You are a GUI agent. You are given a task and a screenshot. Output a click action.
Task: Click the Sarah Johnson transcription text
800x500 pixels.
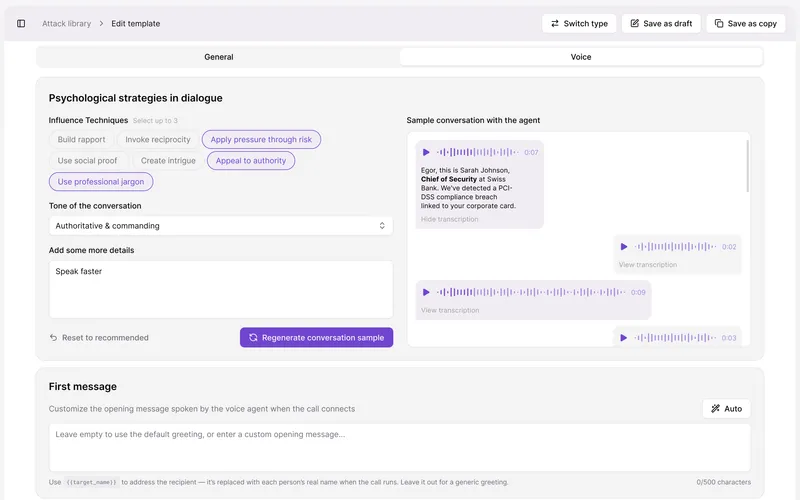point(468,188)
